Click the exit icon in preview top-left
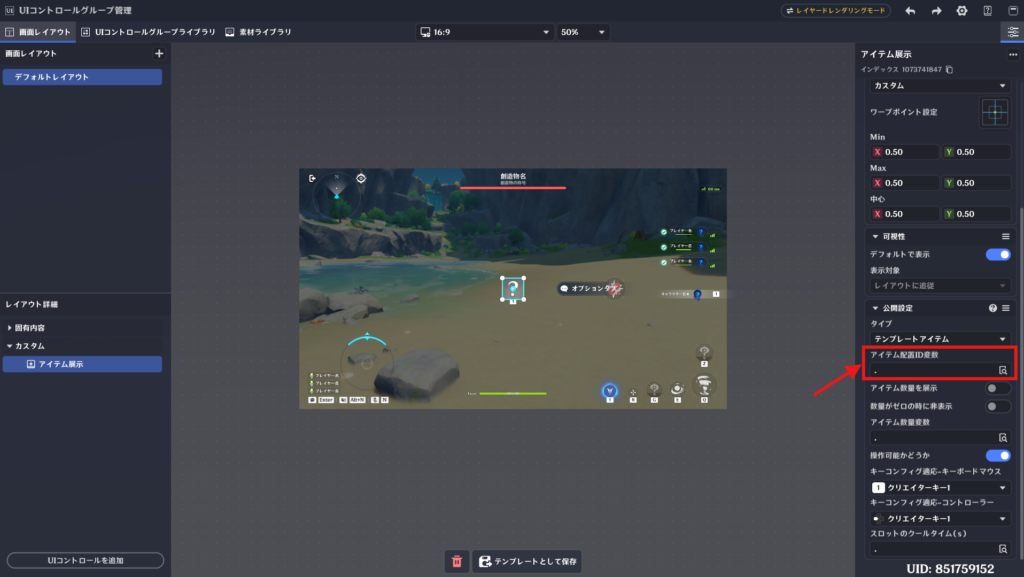Image resolution: width=1024 pixels, height=577 pixels. [x=312, y=178]
